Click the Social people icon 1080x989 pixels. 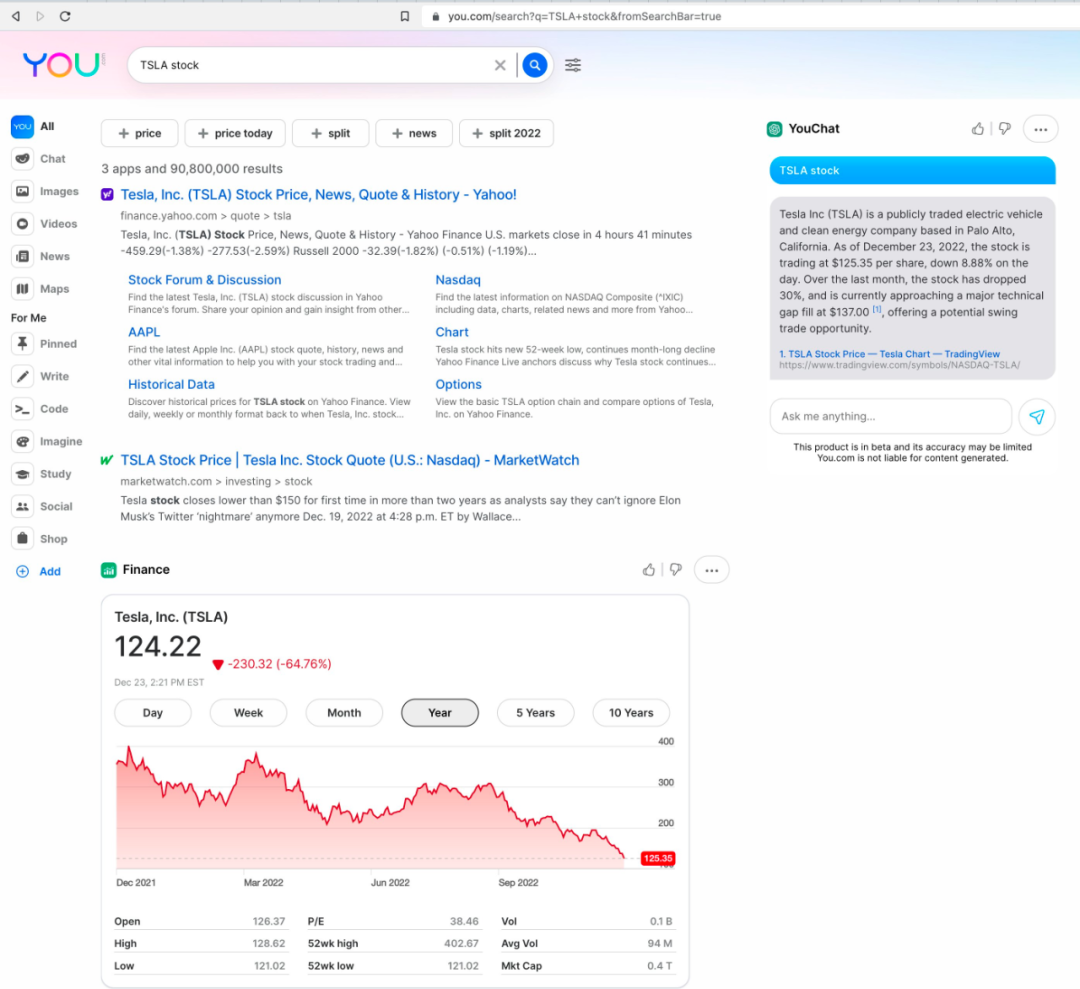click(22, 506)
